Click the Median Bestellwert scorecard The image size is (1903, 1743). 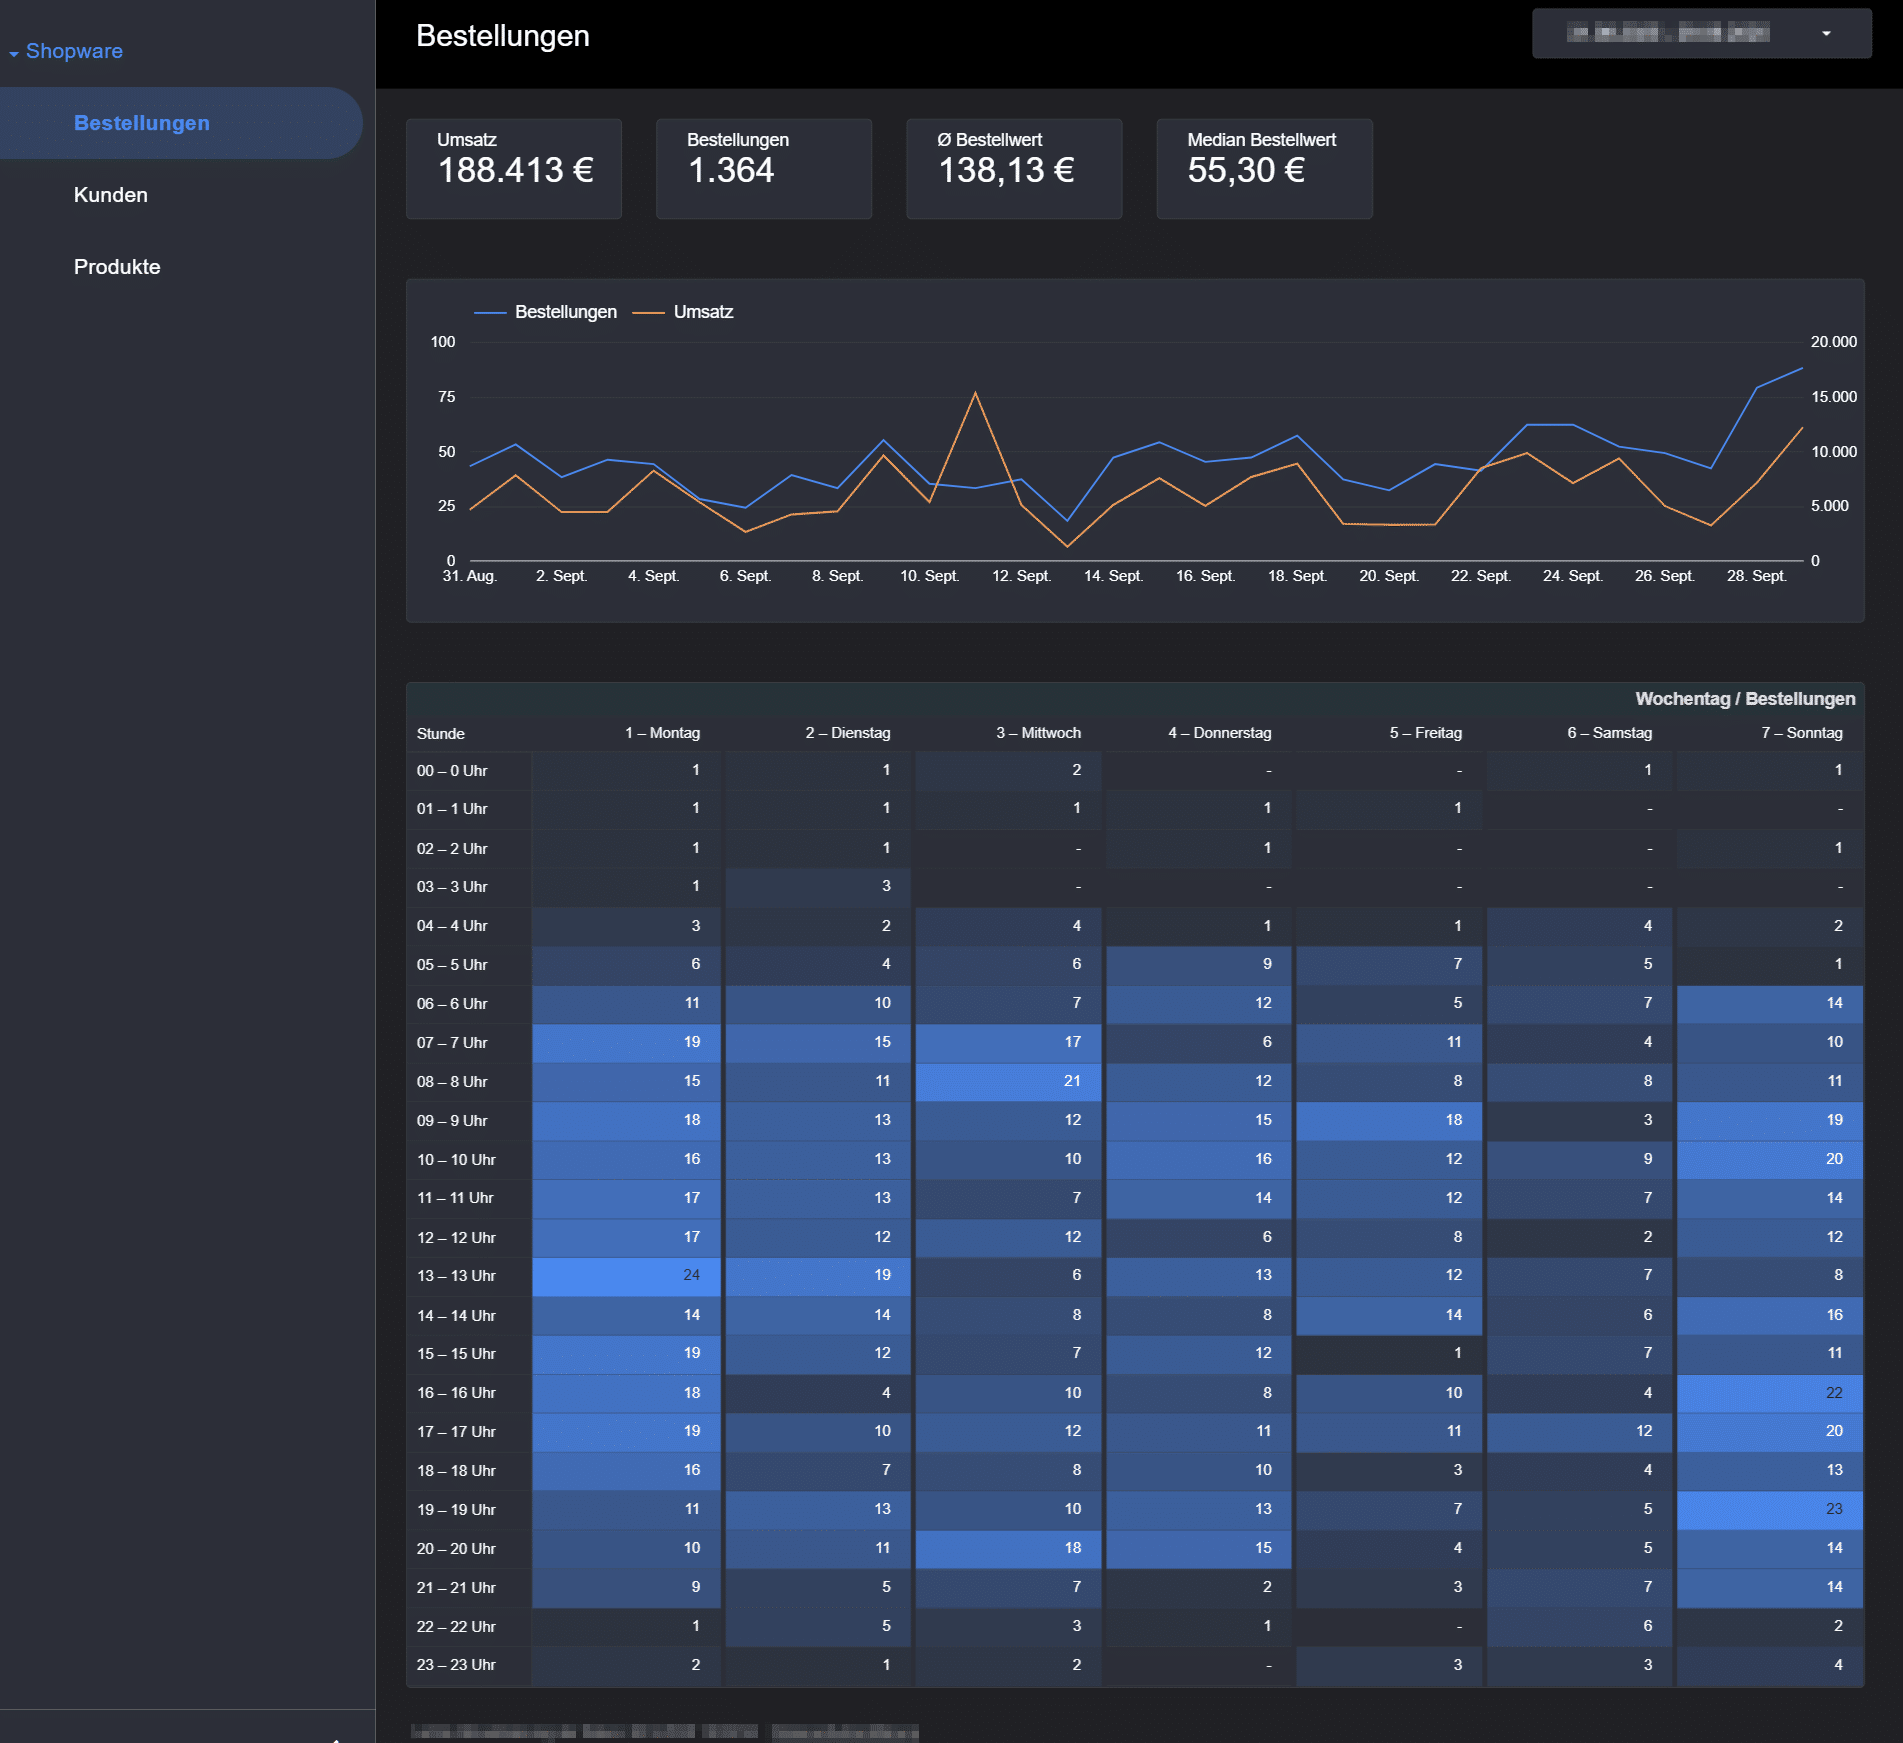tap(1264, 168)
